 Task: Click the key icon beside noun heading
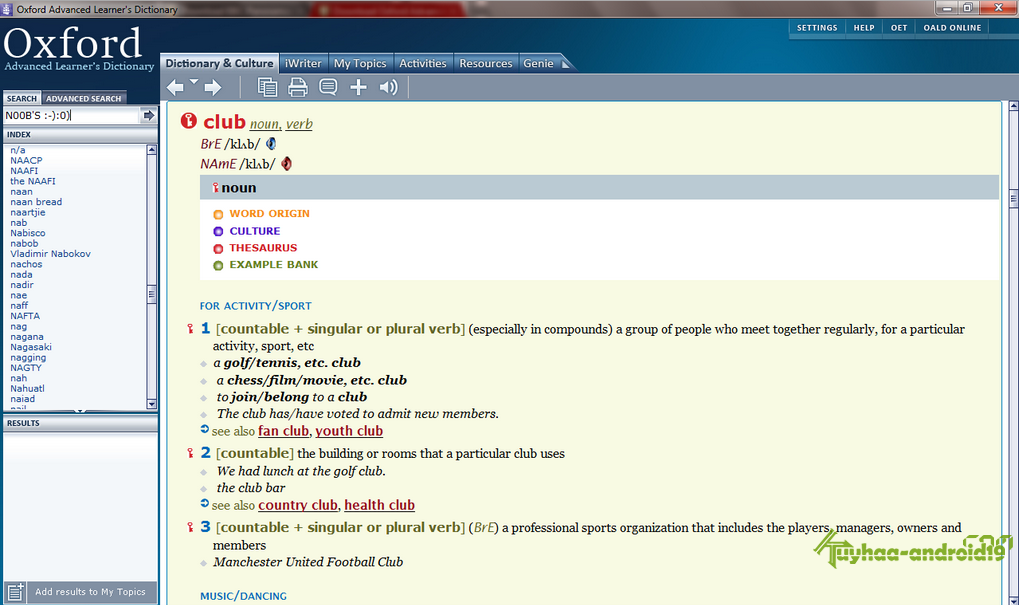click(215, 188)
